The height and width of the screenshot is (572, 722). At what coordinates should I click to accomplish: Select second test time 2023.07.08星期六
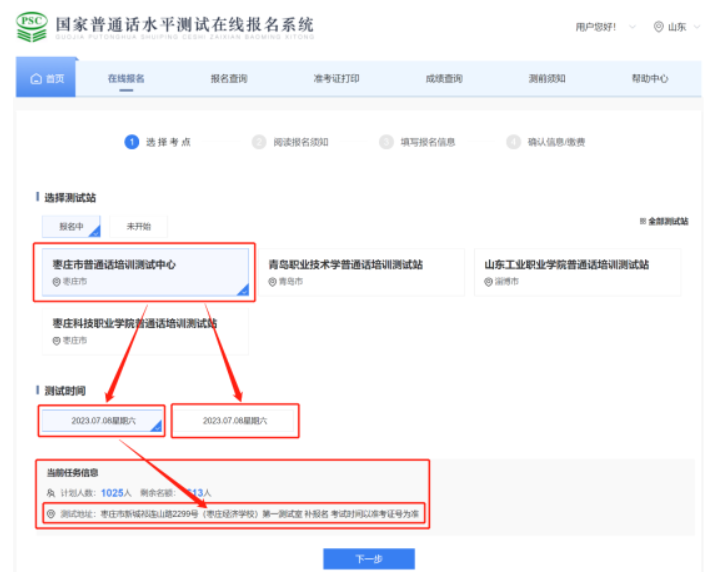click(x=235, y=421)
